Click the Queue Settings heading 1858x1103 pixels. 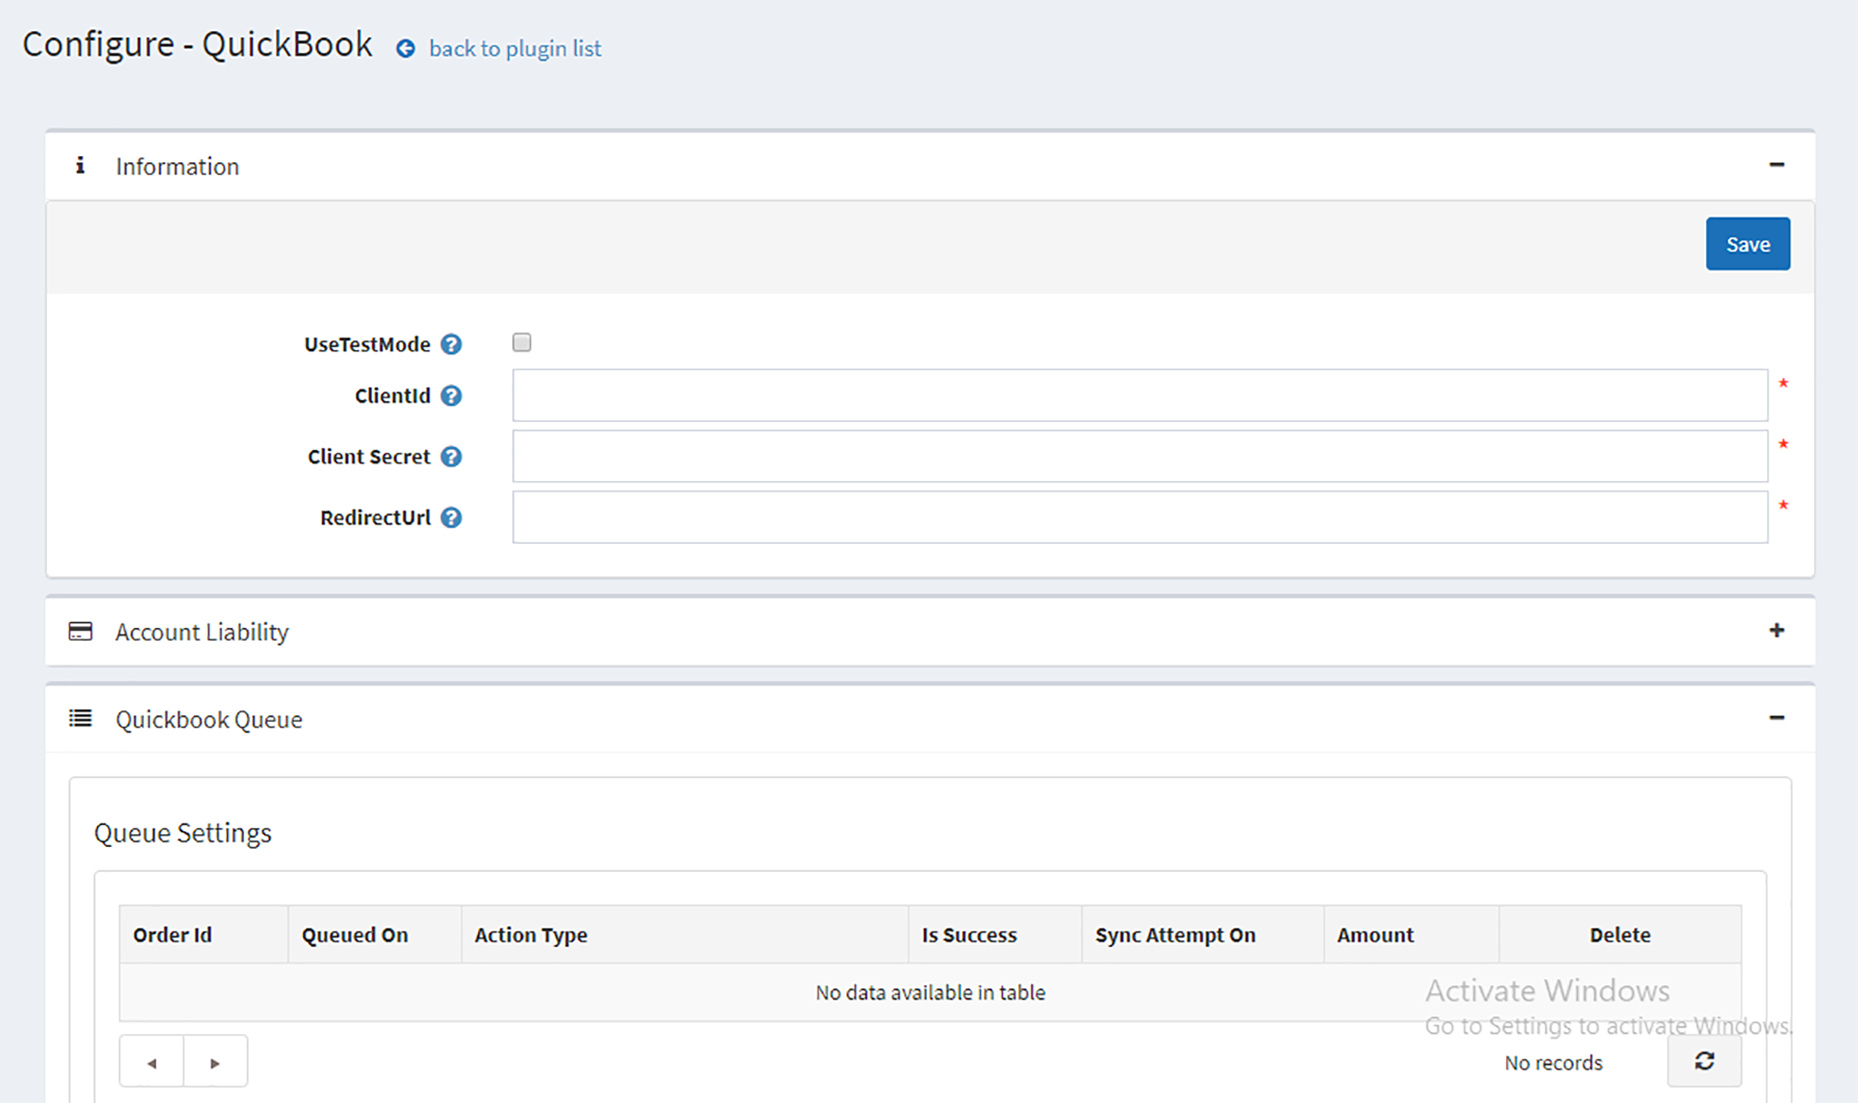pos(183,832)
